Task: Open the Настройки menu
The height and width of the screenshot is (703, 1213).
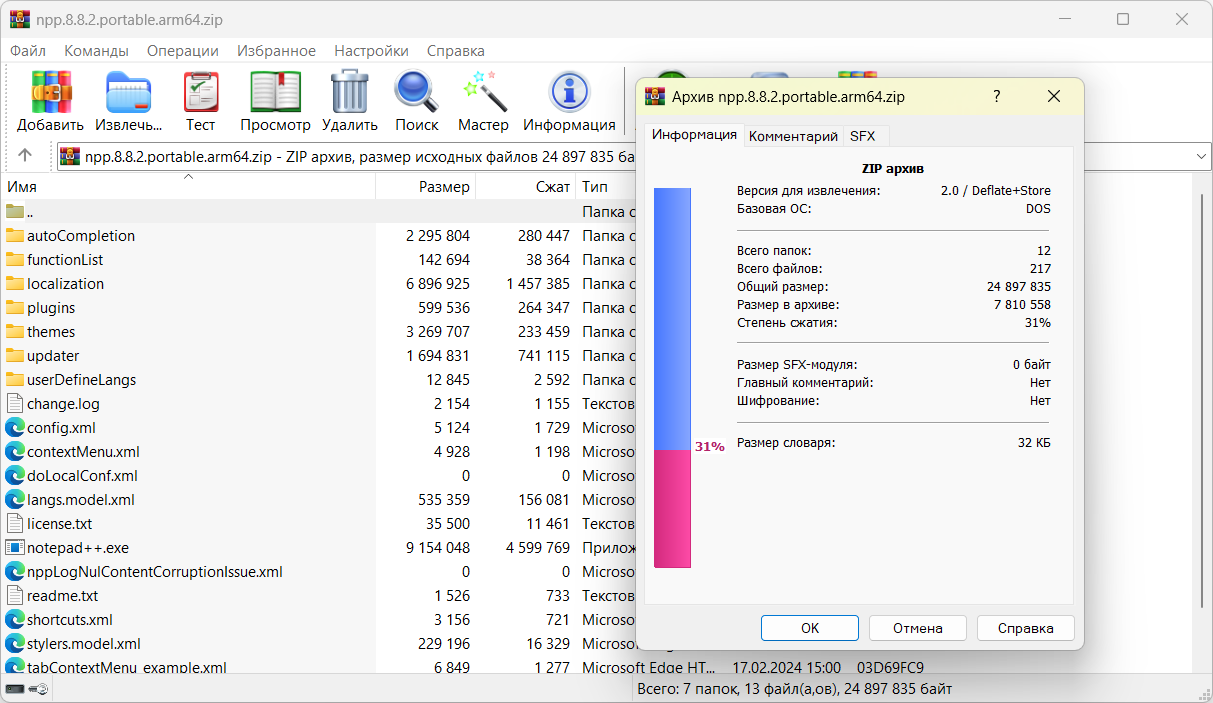Action: coord(371,51)
